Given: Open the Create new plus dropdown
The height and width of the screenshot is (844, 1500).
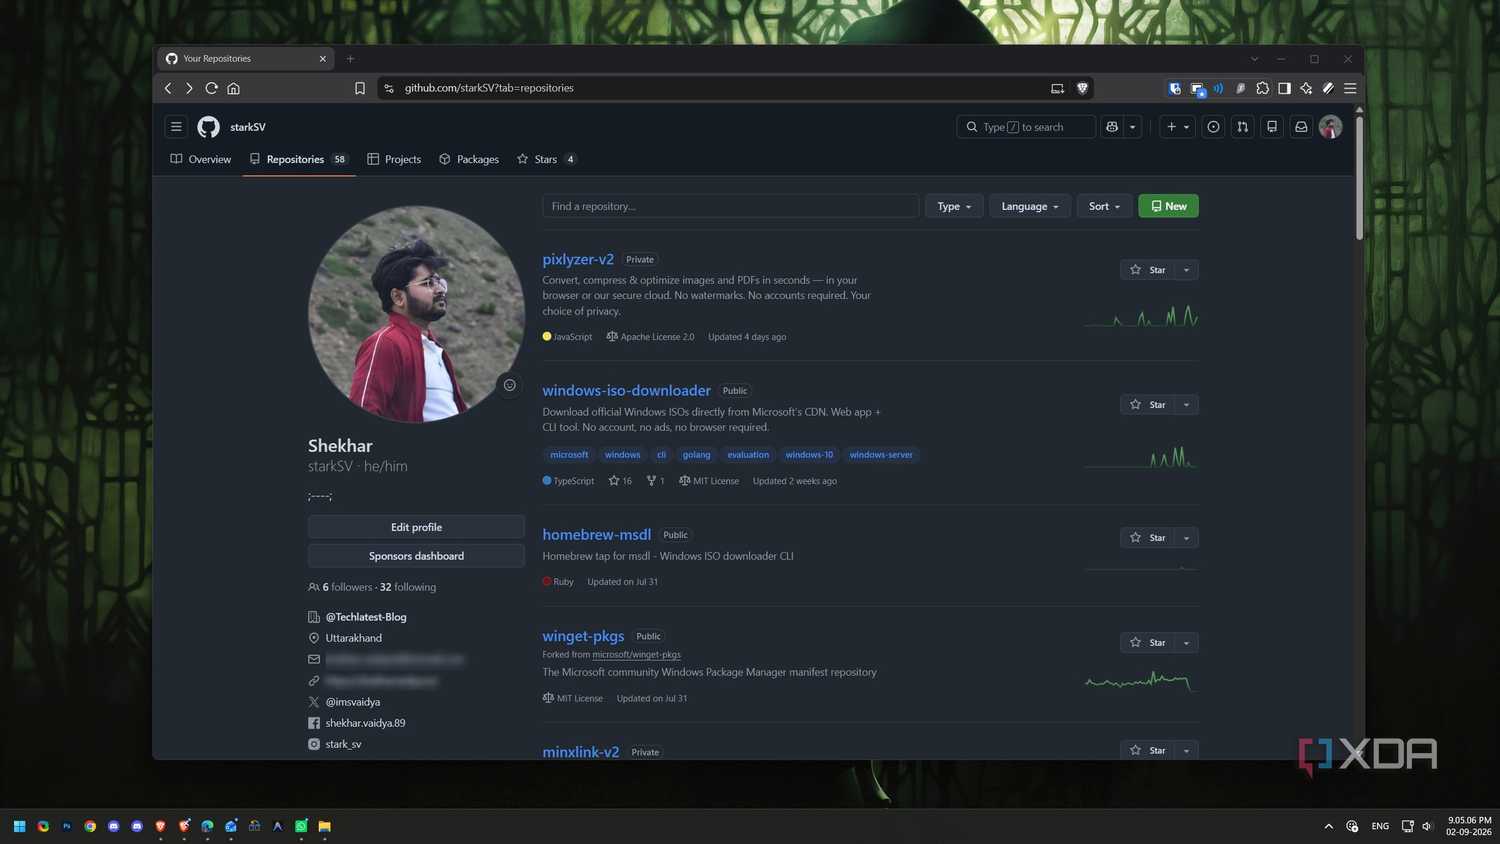Looking at the screenshot, I should [1177, 127].
